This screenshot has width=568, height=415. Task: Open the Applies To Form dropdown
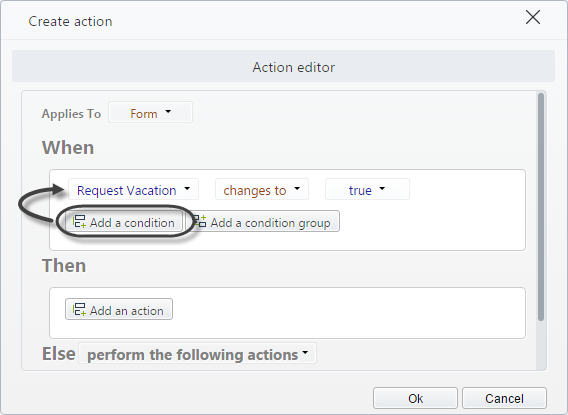click(150, 113)
